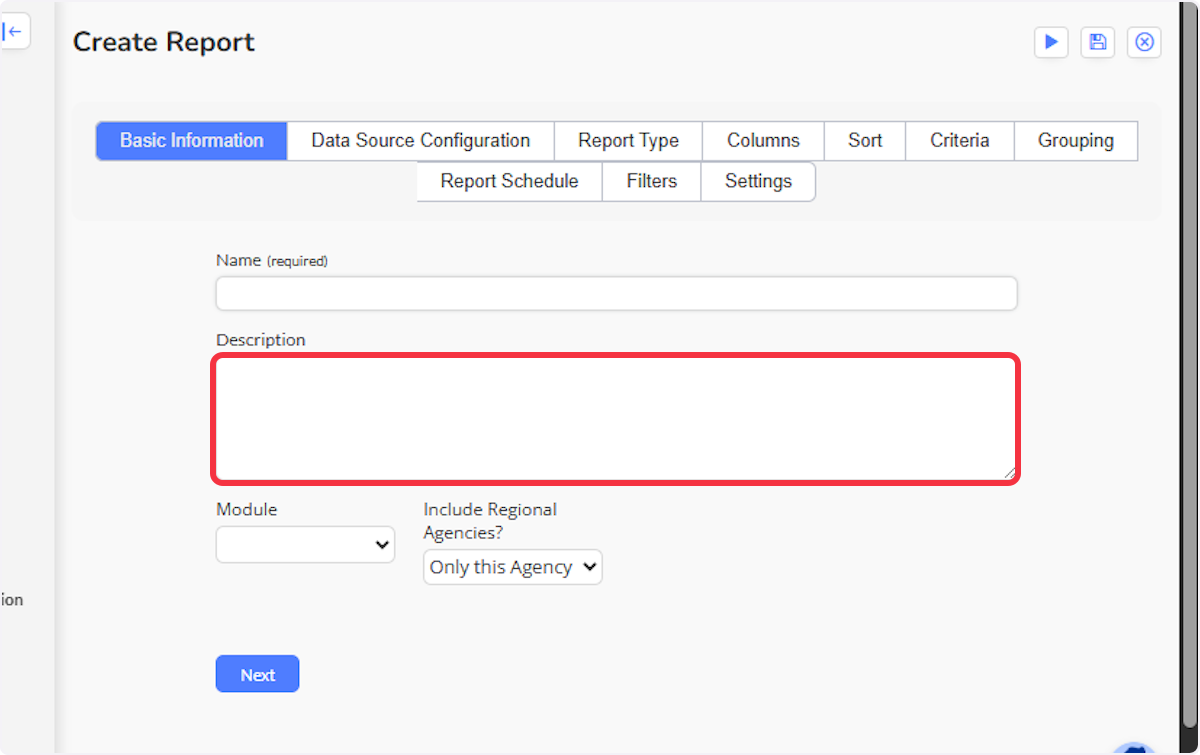Switch to the Criteria tab
This screenshot has height=755, width=1200.
pyautogui.click(x=960, y=141)
